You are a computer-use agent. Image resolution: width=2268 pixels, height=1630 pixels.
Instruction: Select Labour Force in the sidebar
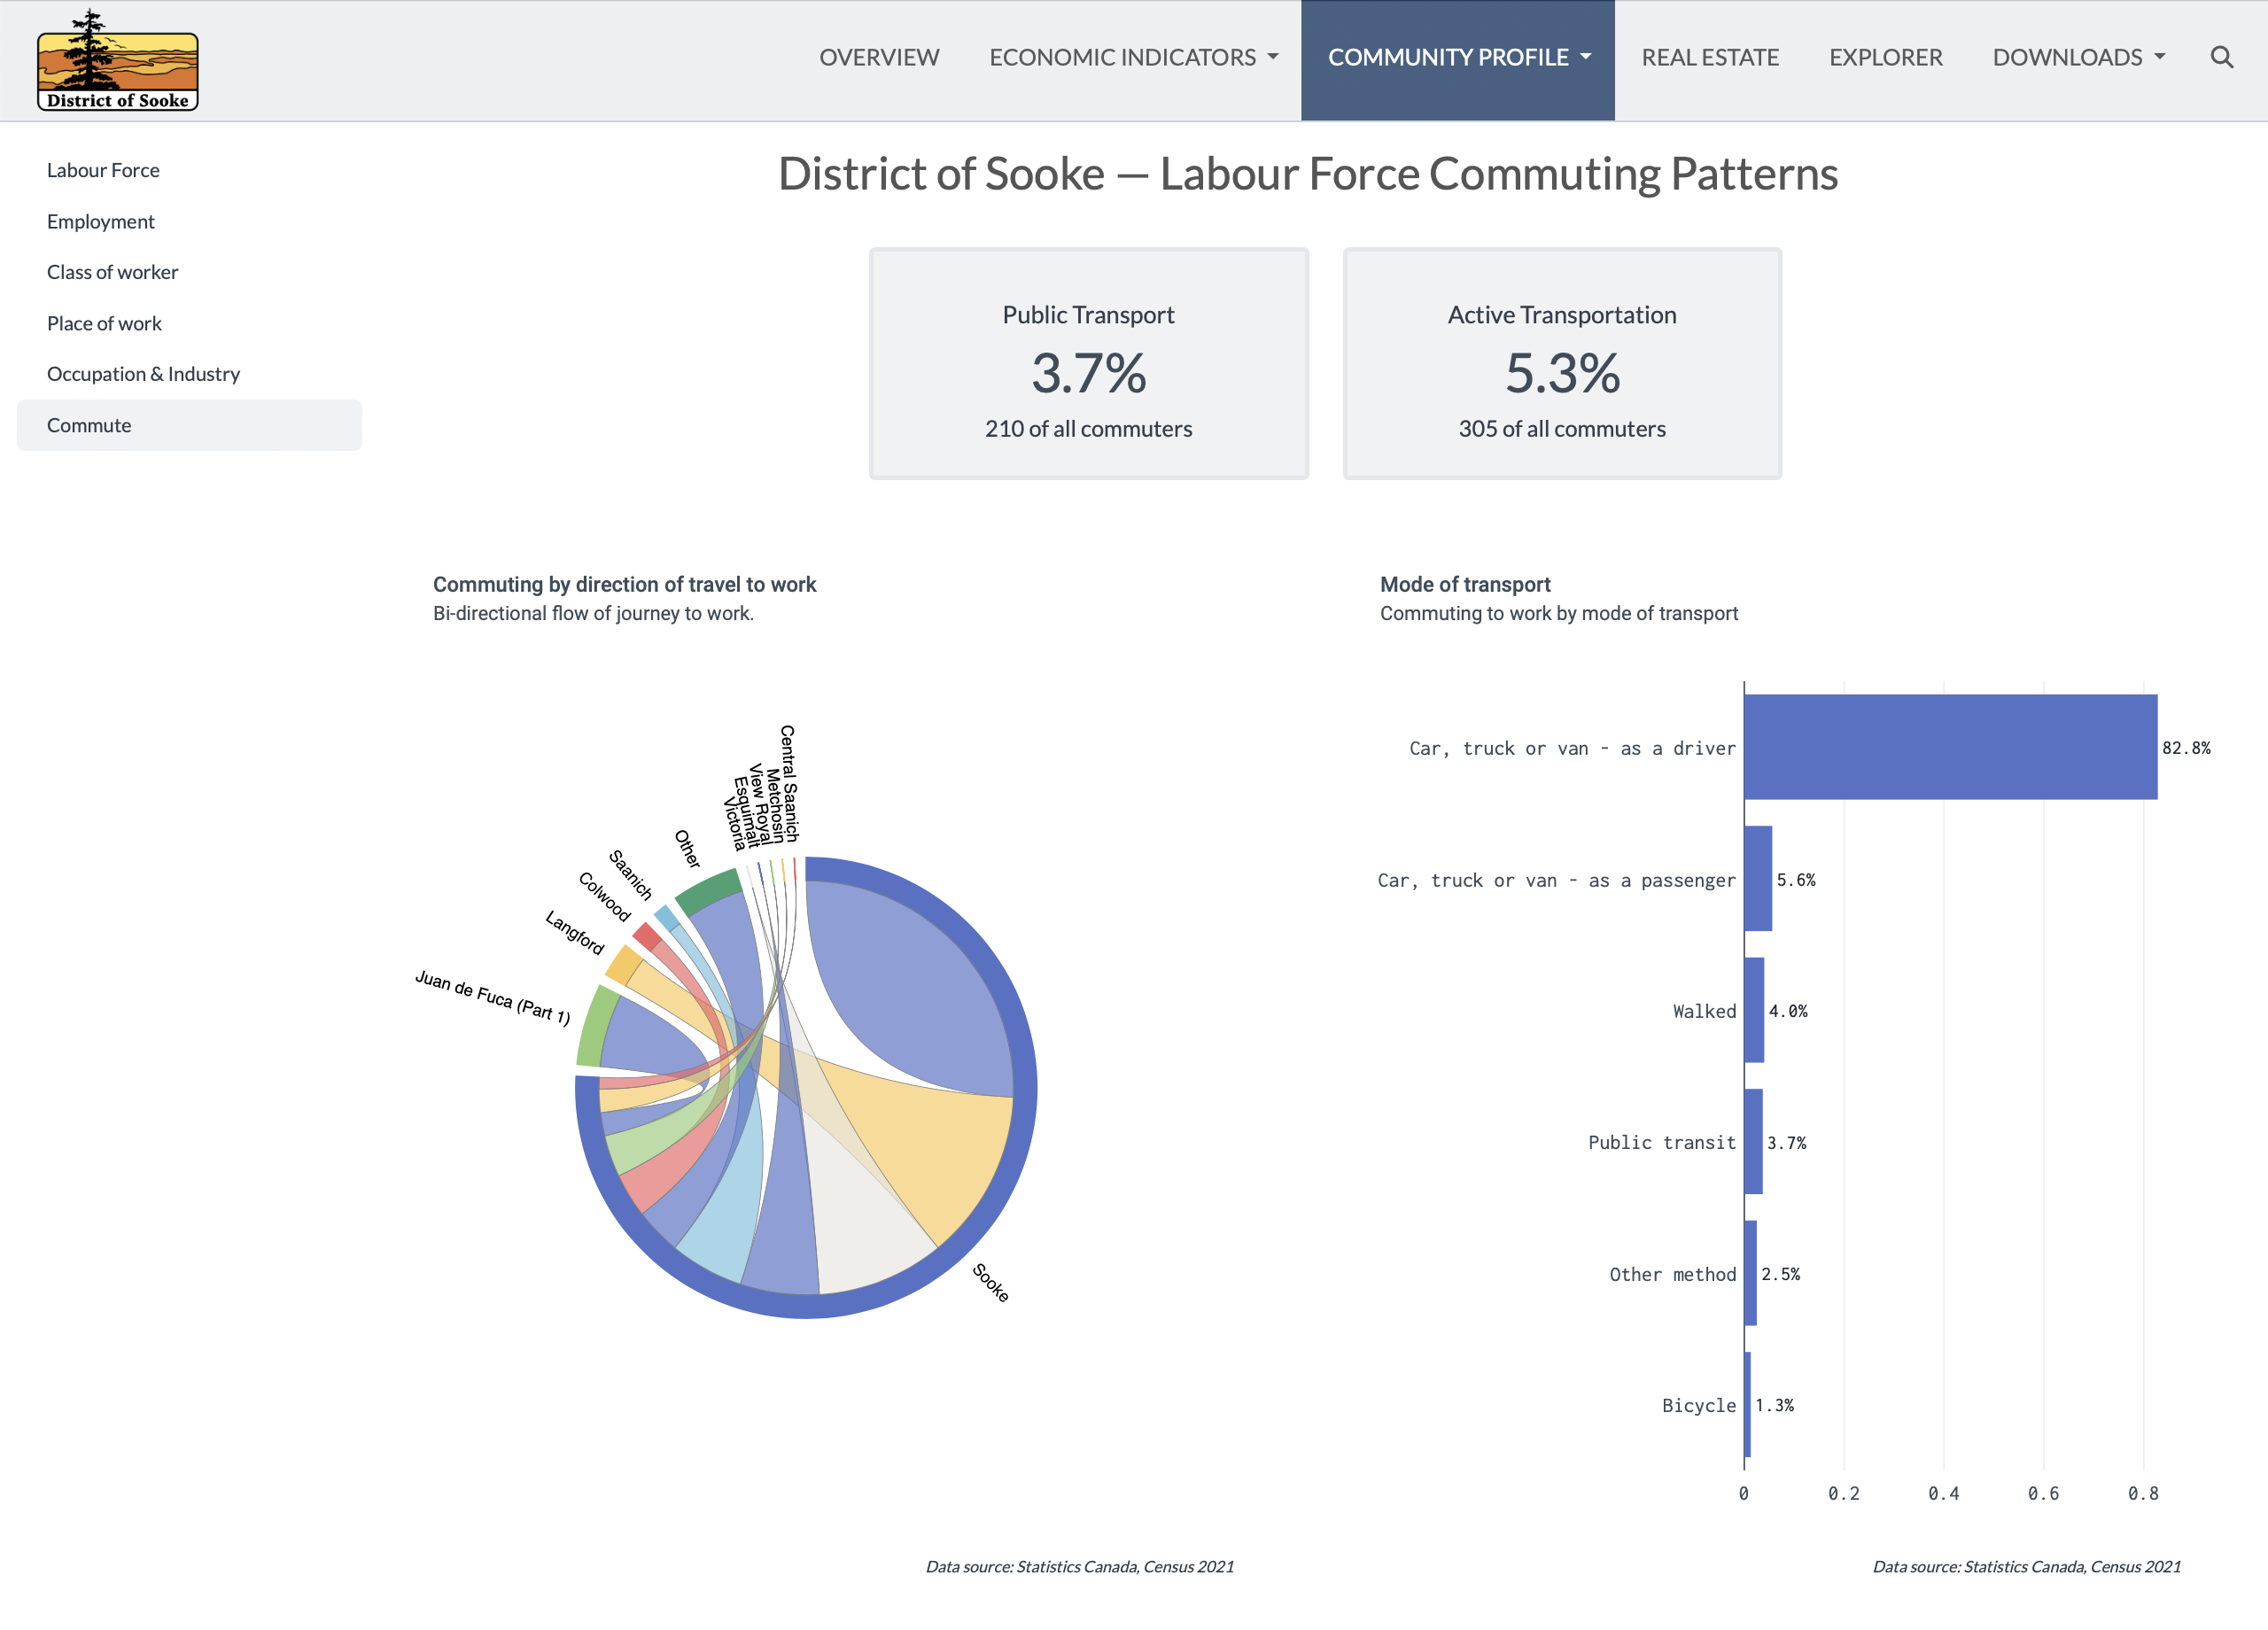pos(103,170)
